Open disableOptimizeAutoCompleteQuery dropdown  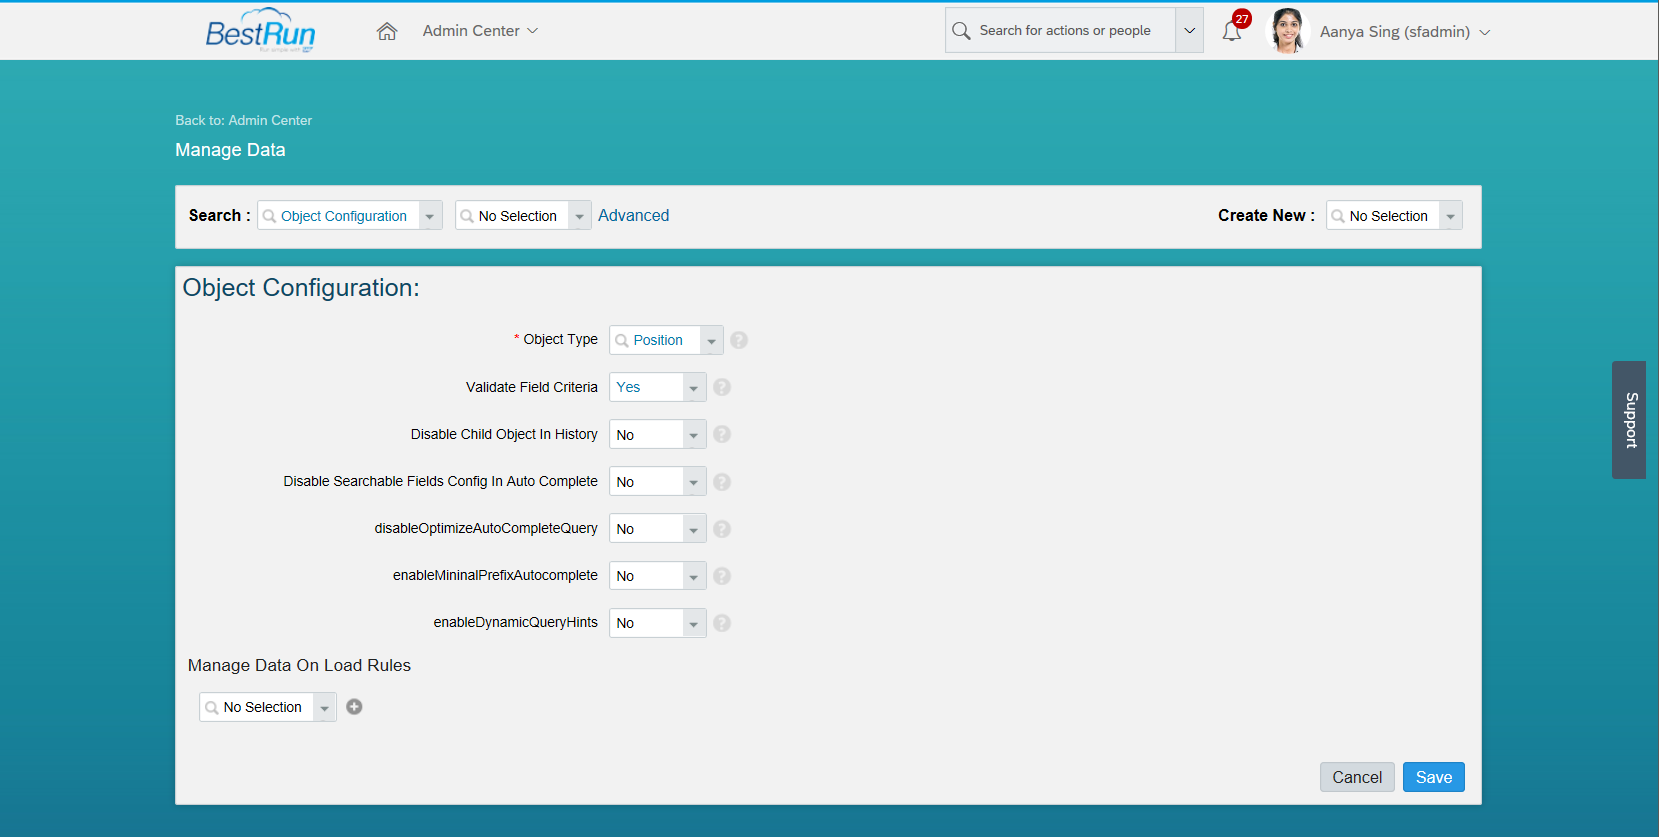click(x=694, y=529)
